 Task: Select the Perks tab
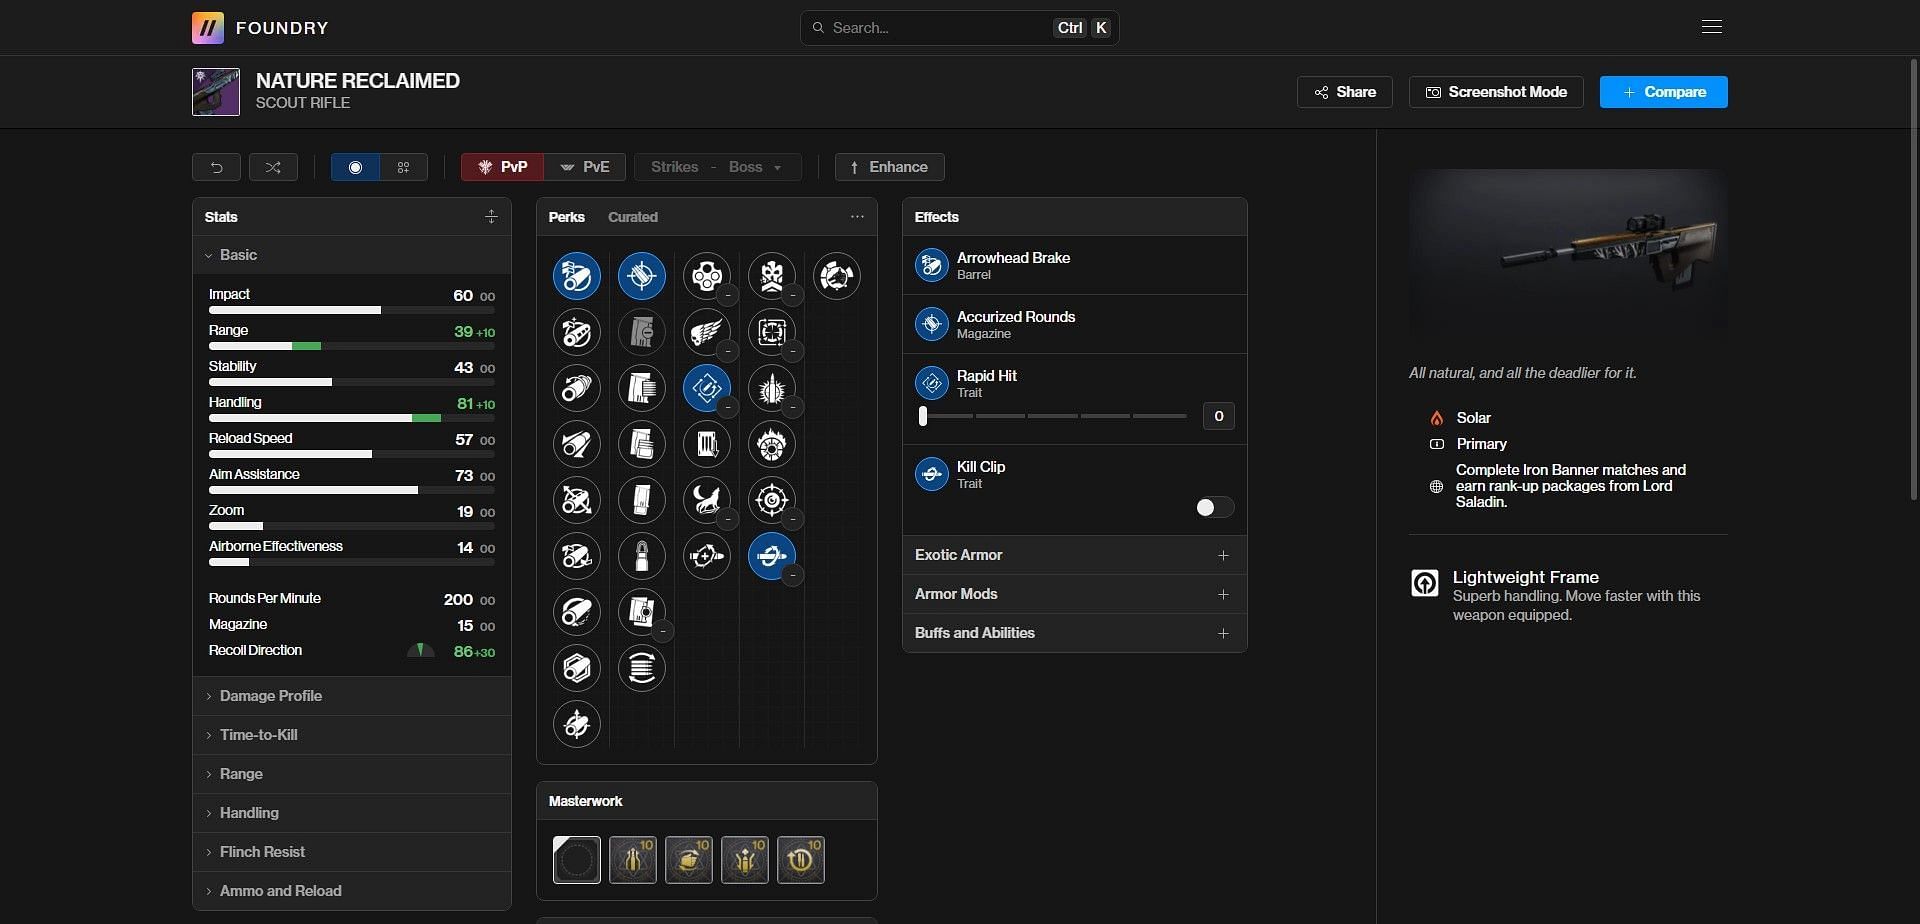[566, 217]
